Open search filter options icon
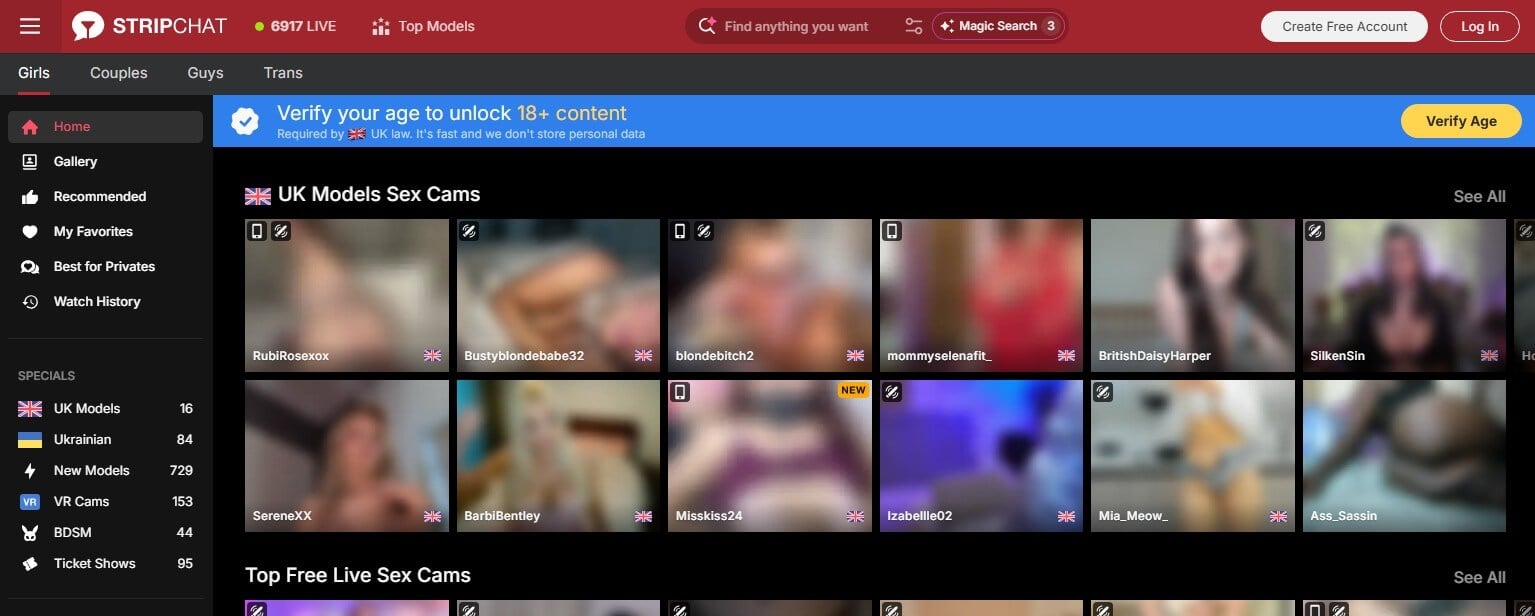The image size is (1535, 616). coord(913,26)
